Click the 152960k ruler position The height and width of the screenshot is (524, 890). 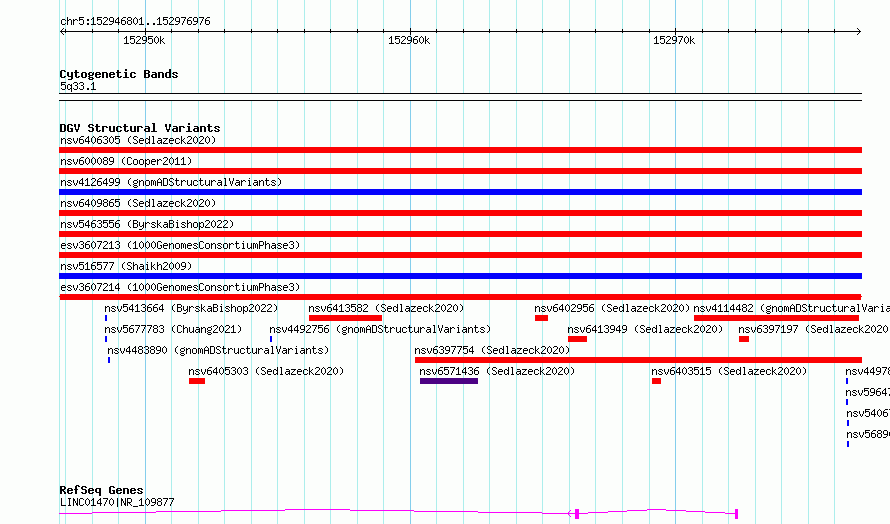tap(409, 40)
